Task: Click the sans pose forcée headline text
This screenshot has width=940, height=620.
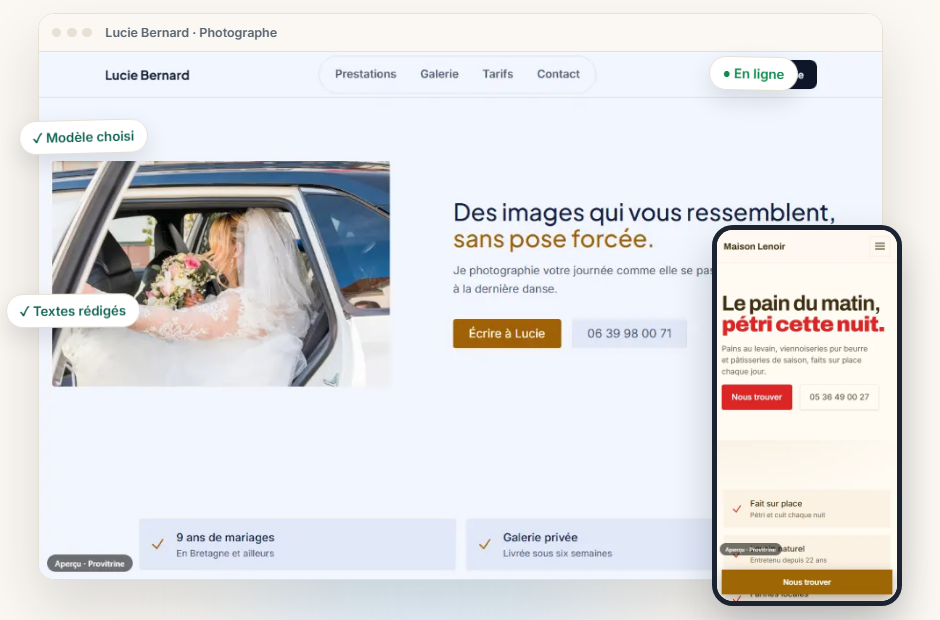Action: [553, 239]
